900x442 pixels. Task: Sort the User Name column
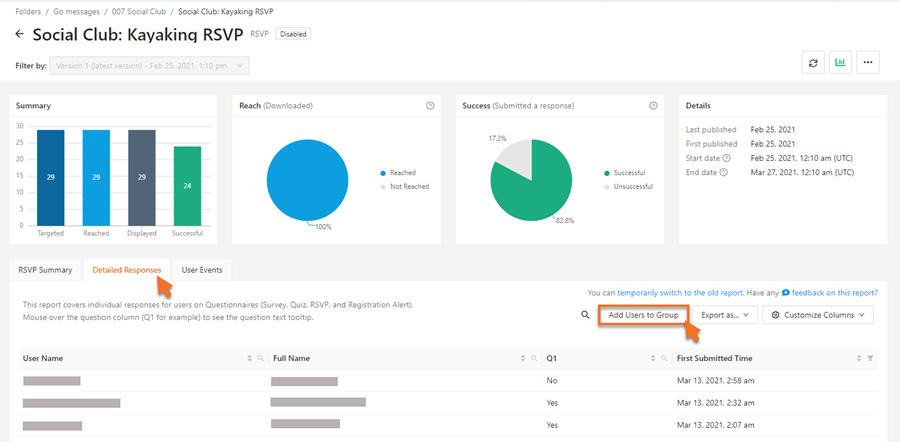(x=250, y=358)
